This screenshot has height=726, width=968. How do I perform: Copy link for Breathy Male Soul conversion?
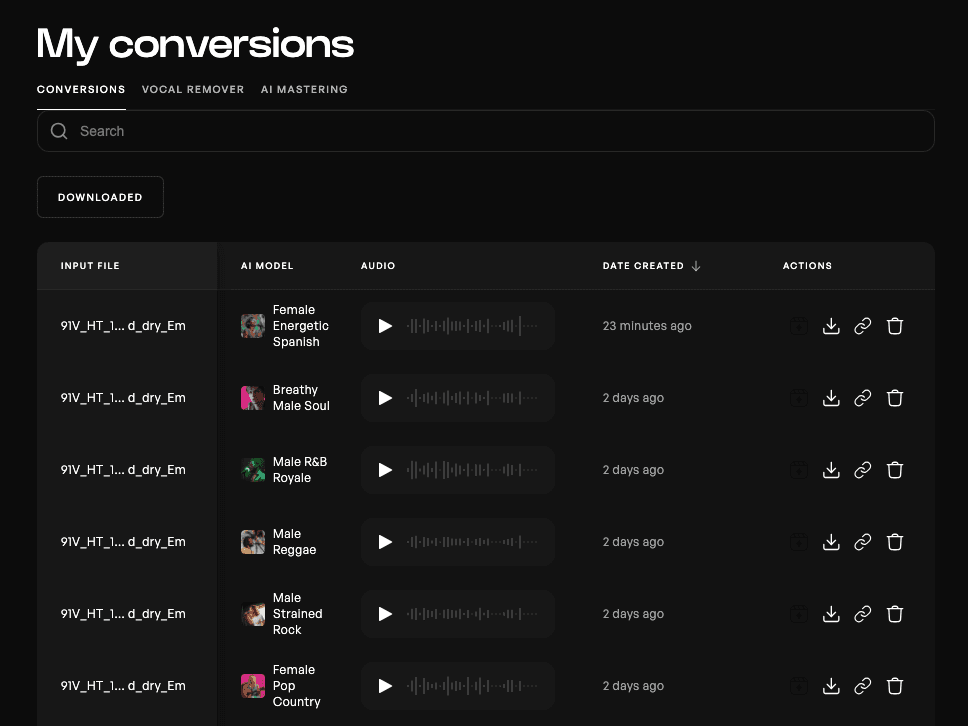(x=862, y=398)
